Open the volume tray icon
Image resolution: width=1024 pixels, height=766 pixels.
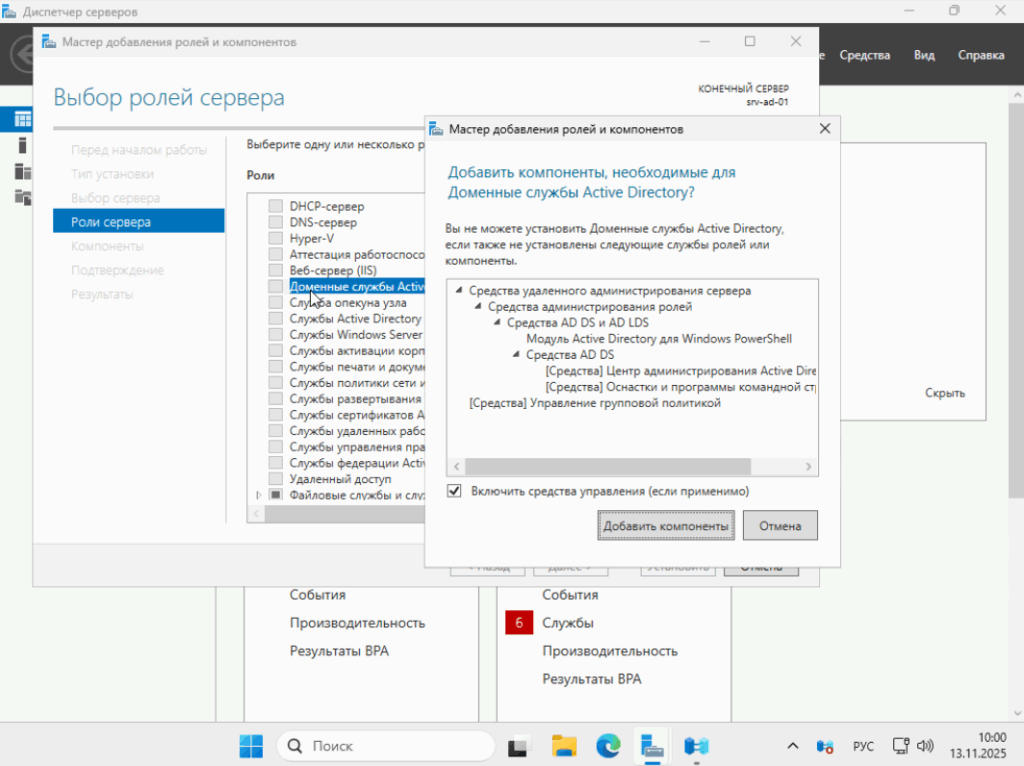pyautogui.click(x=925, y=746)
